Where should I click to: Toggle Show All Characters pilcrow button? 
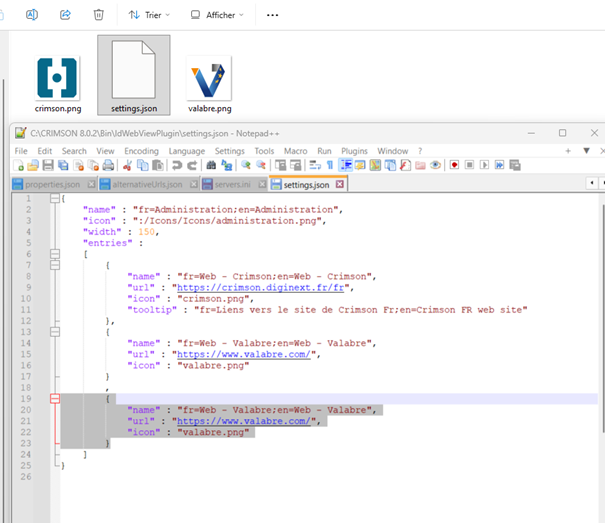(x=329, y=165)
